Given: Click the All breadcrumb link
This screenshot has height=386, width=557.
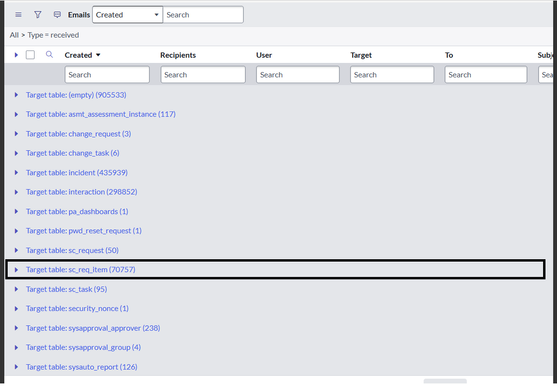Looking at the screenshot, I should [x=14, y=35].
